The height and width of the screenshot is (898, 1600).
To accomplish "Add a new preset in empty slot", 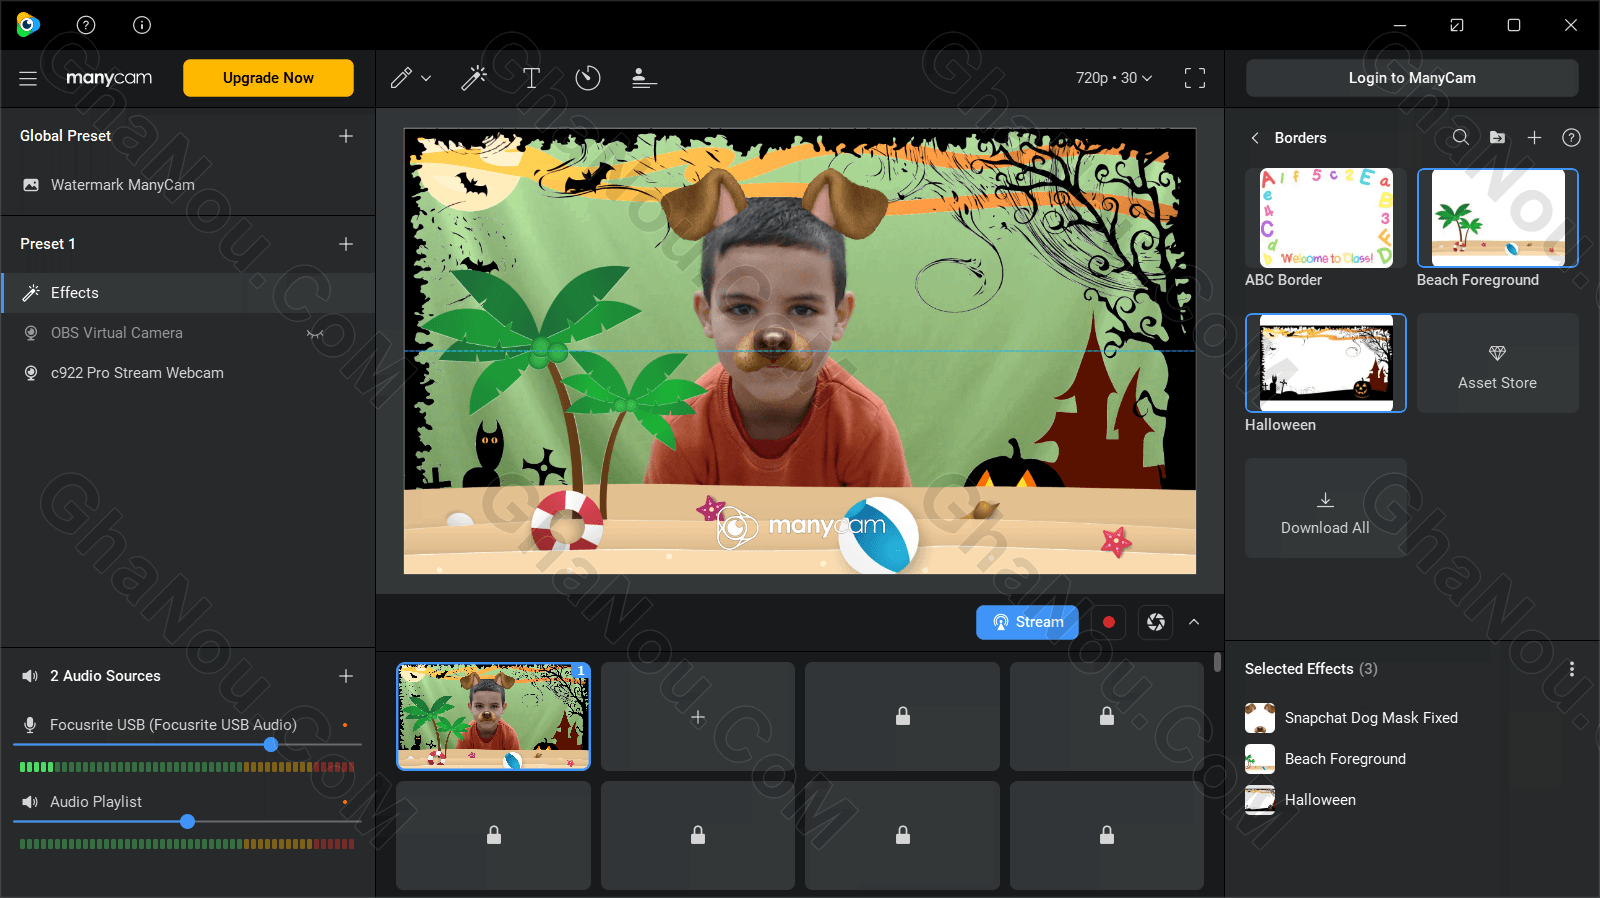I will pyautogui.click(x=698, y=716).
